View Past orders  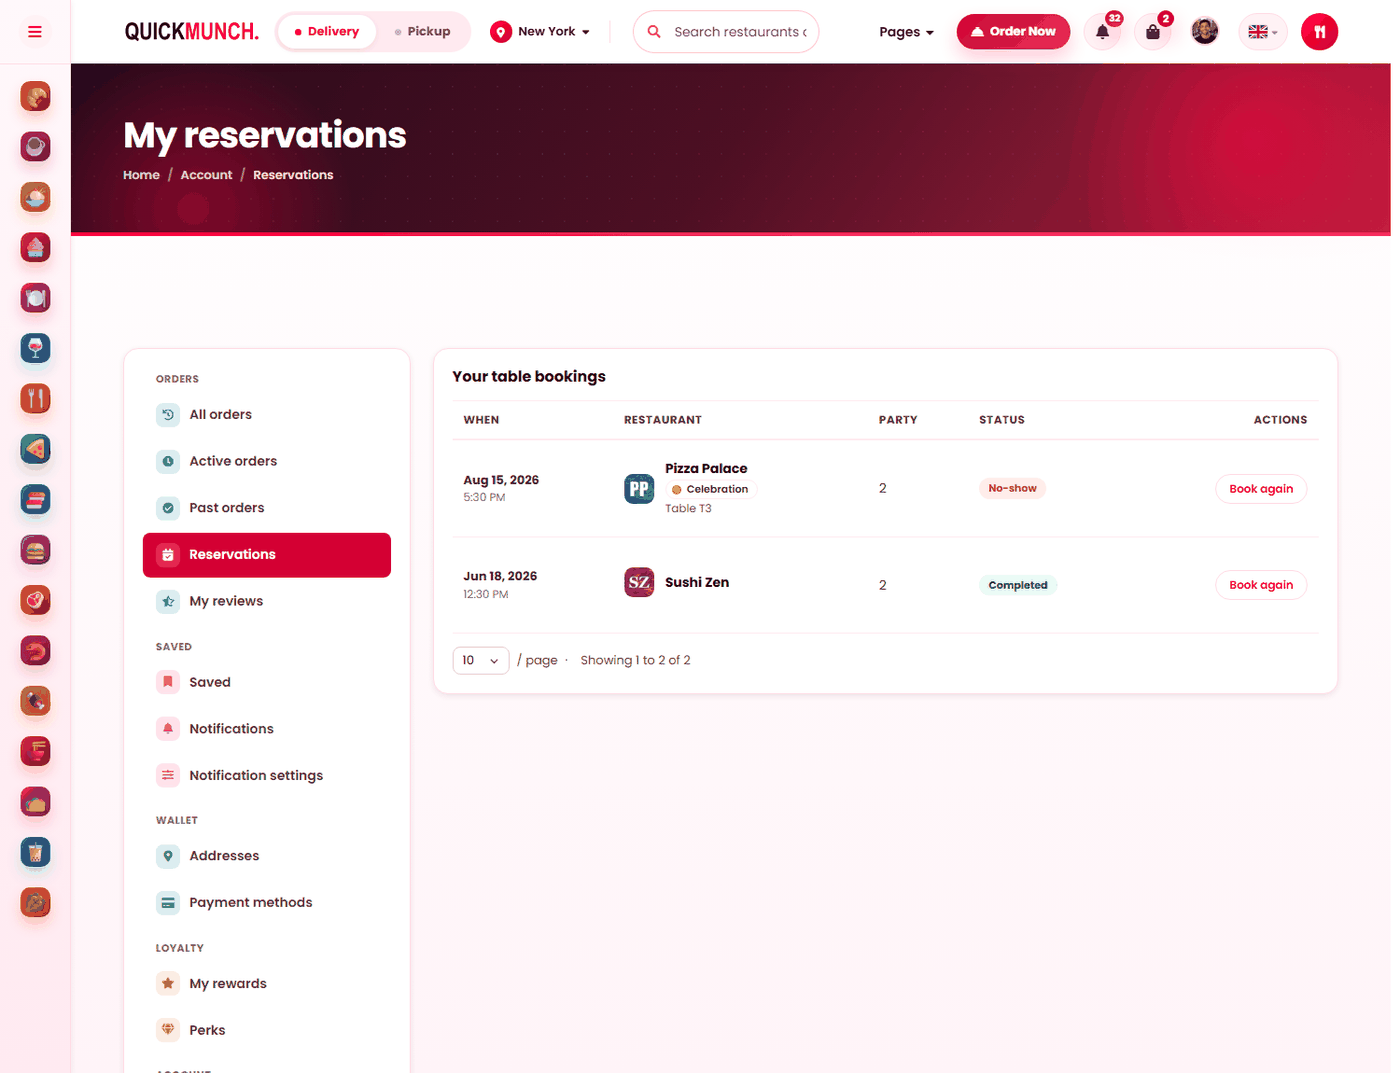pyautogui.click(x=267, y=508)
